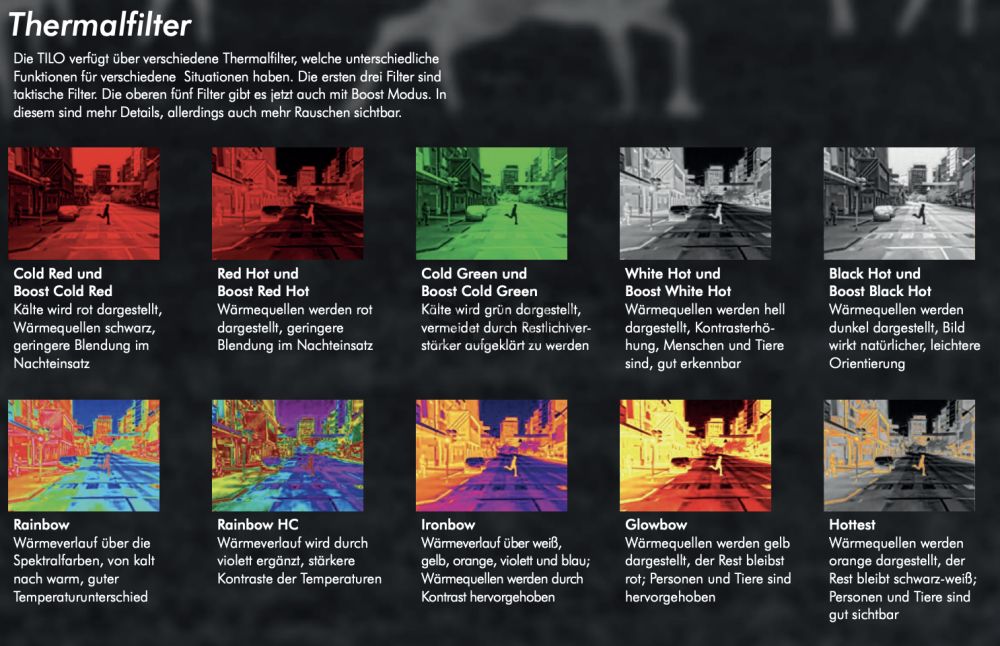Click the White Hot filter thumbnail
Viewport: 1000px width, 646px height.
[x=695, y=203]
